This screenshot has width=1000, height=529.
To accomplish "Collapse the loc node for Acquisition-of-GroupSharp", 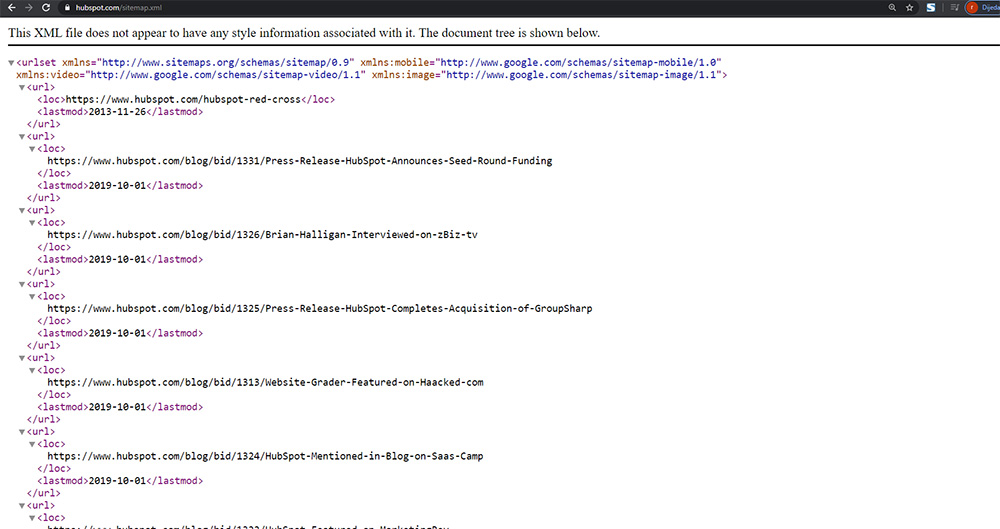I will click(x=32, y=297).
